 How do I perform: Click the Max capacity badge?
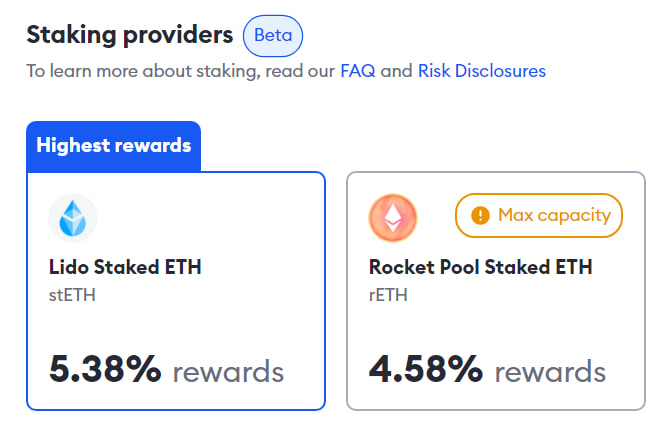point(539,215)
